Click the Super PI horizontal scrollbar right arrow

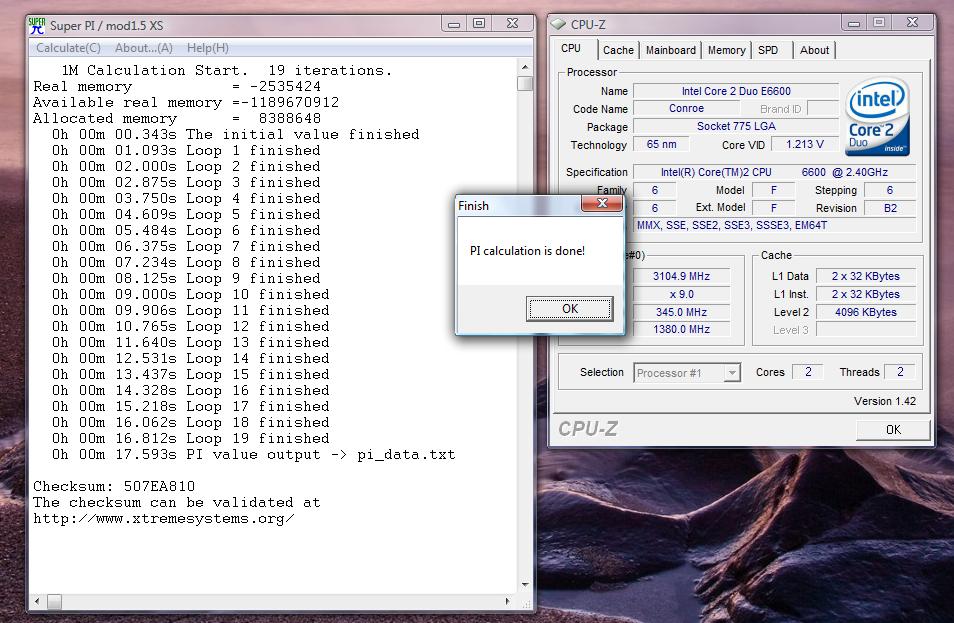tap(508, 601)
